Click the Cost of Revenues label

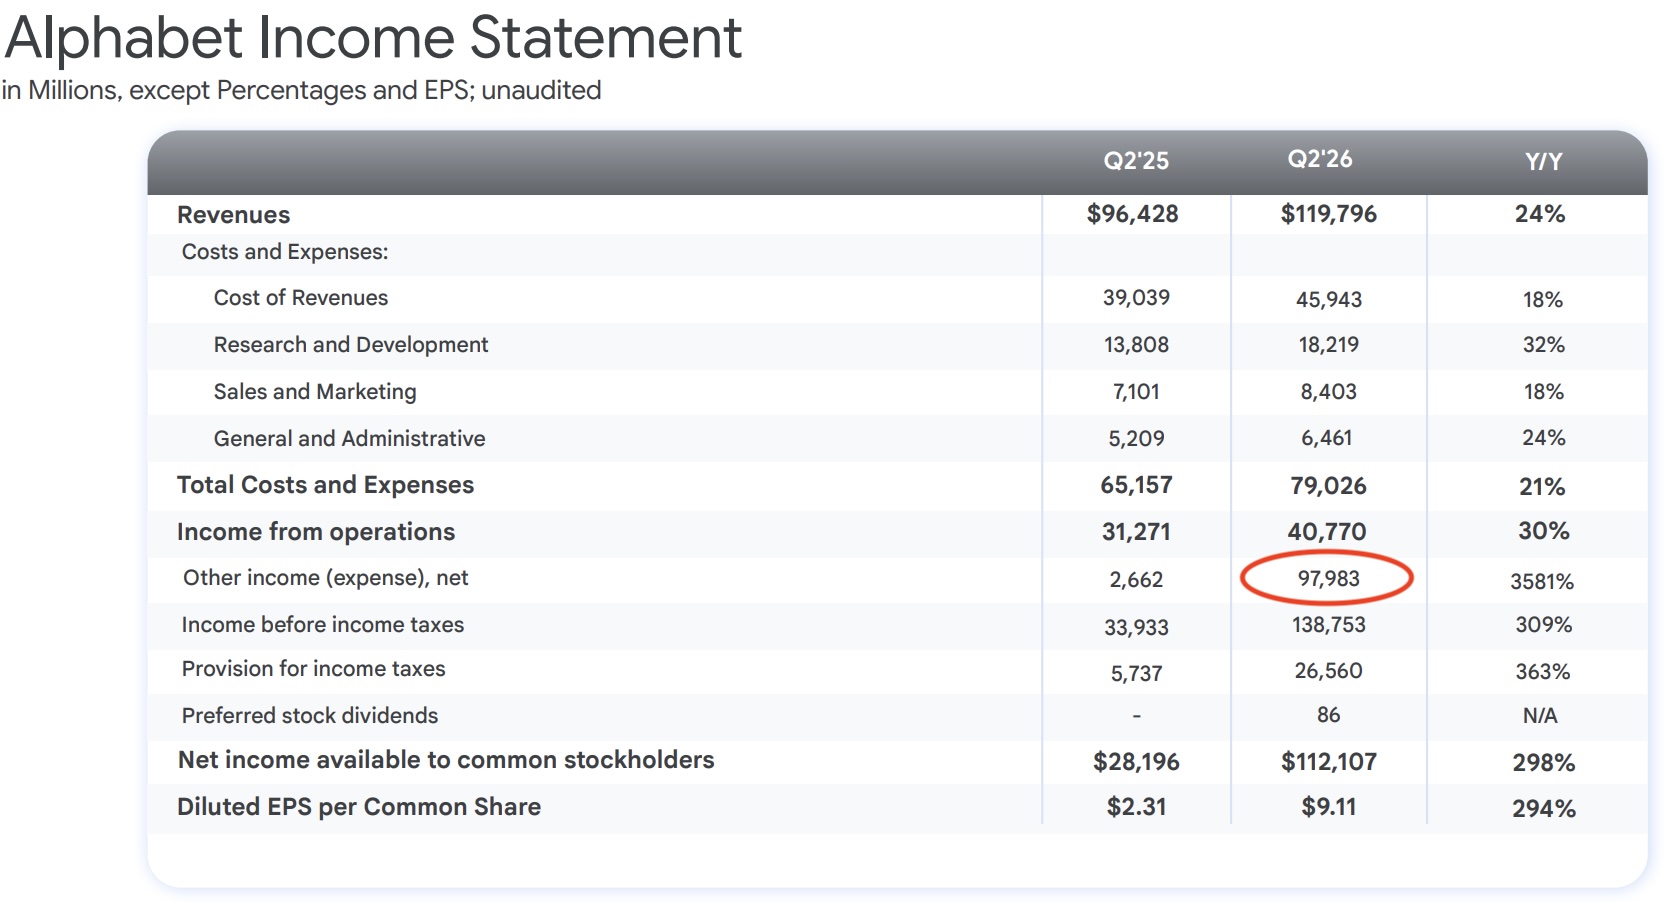(300, 298)
